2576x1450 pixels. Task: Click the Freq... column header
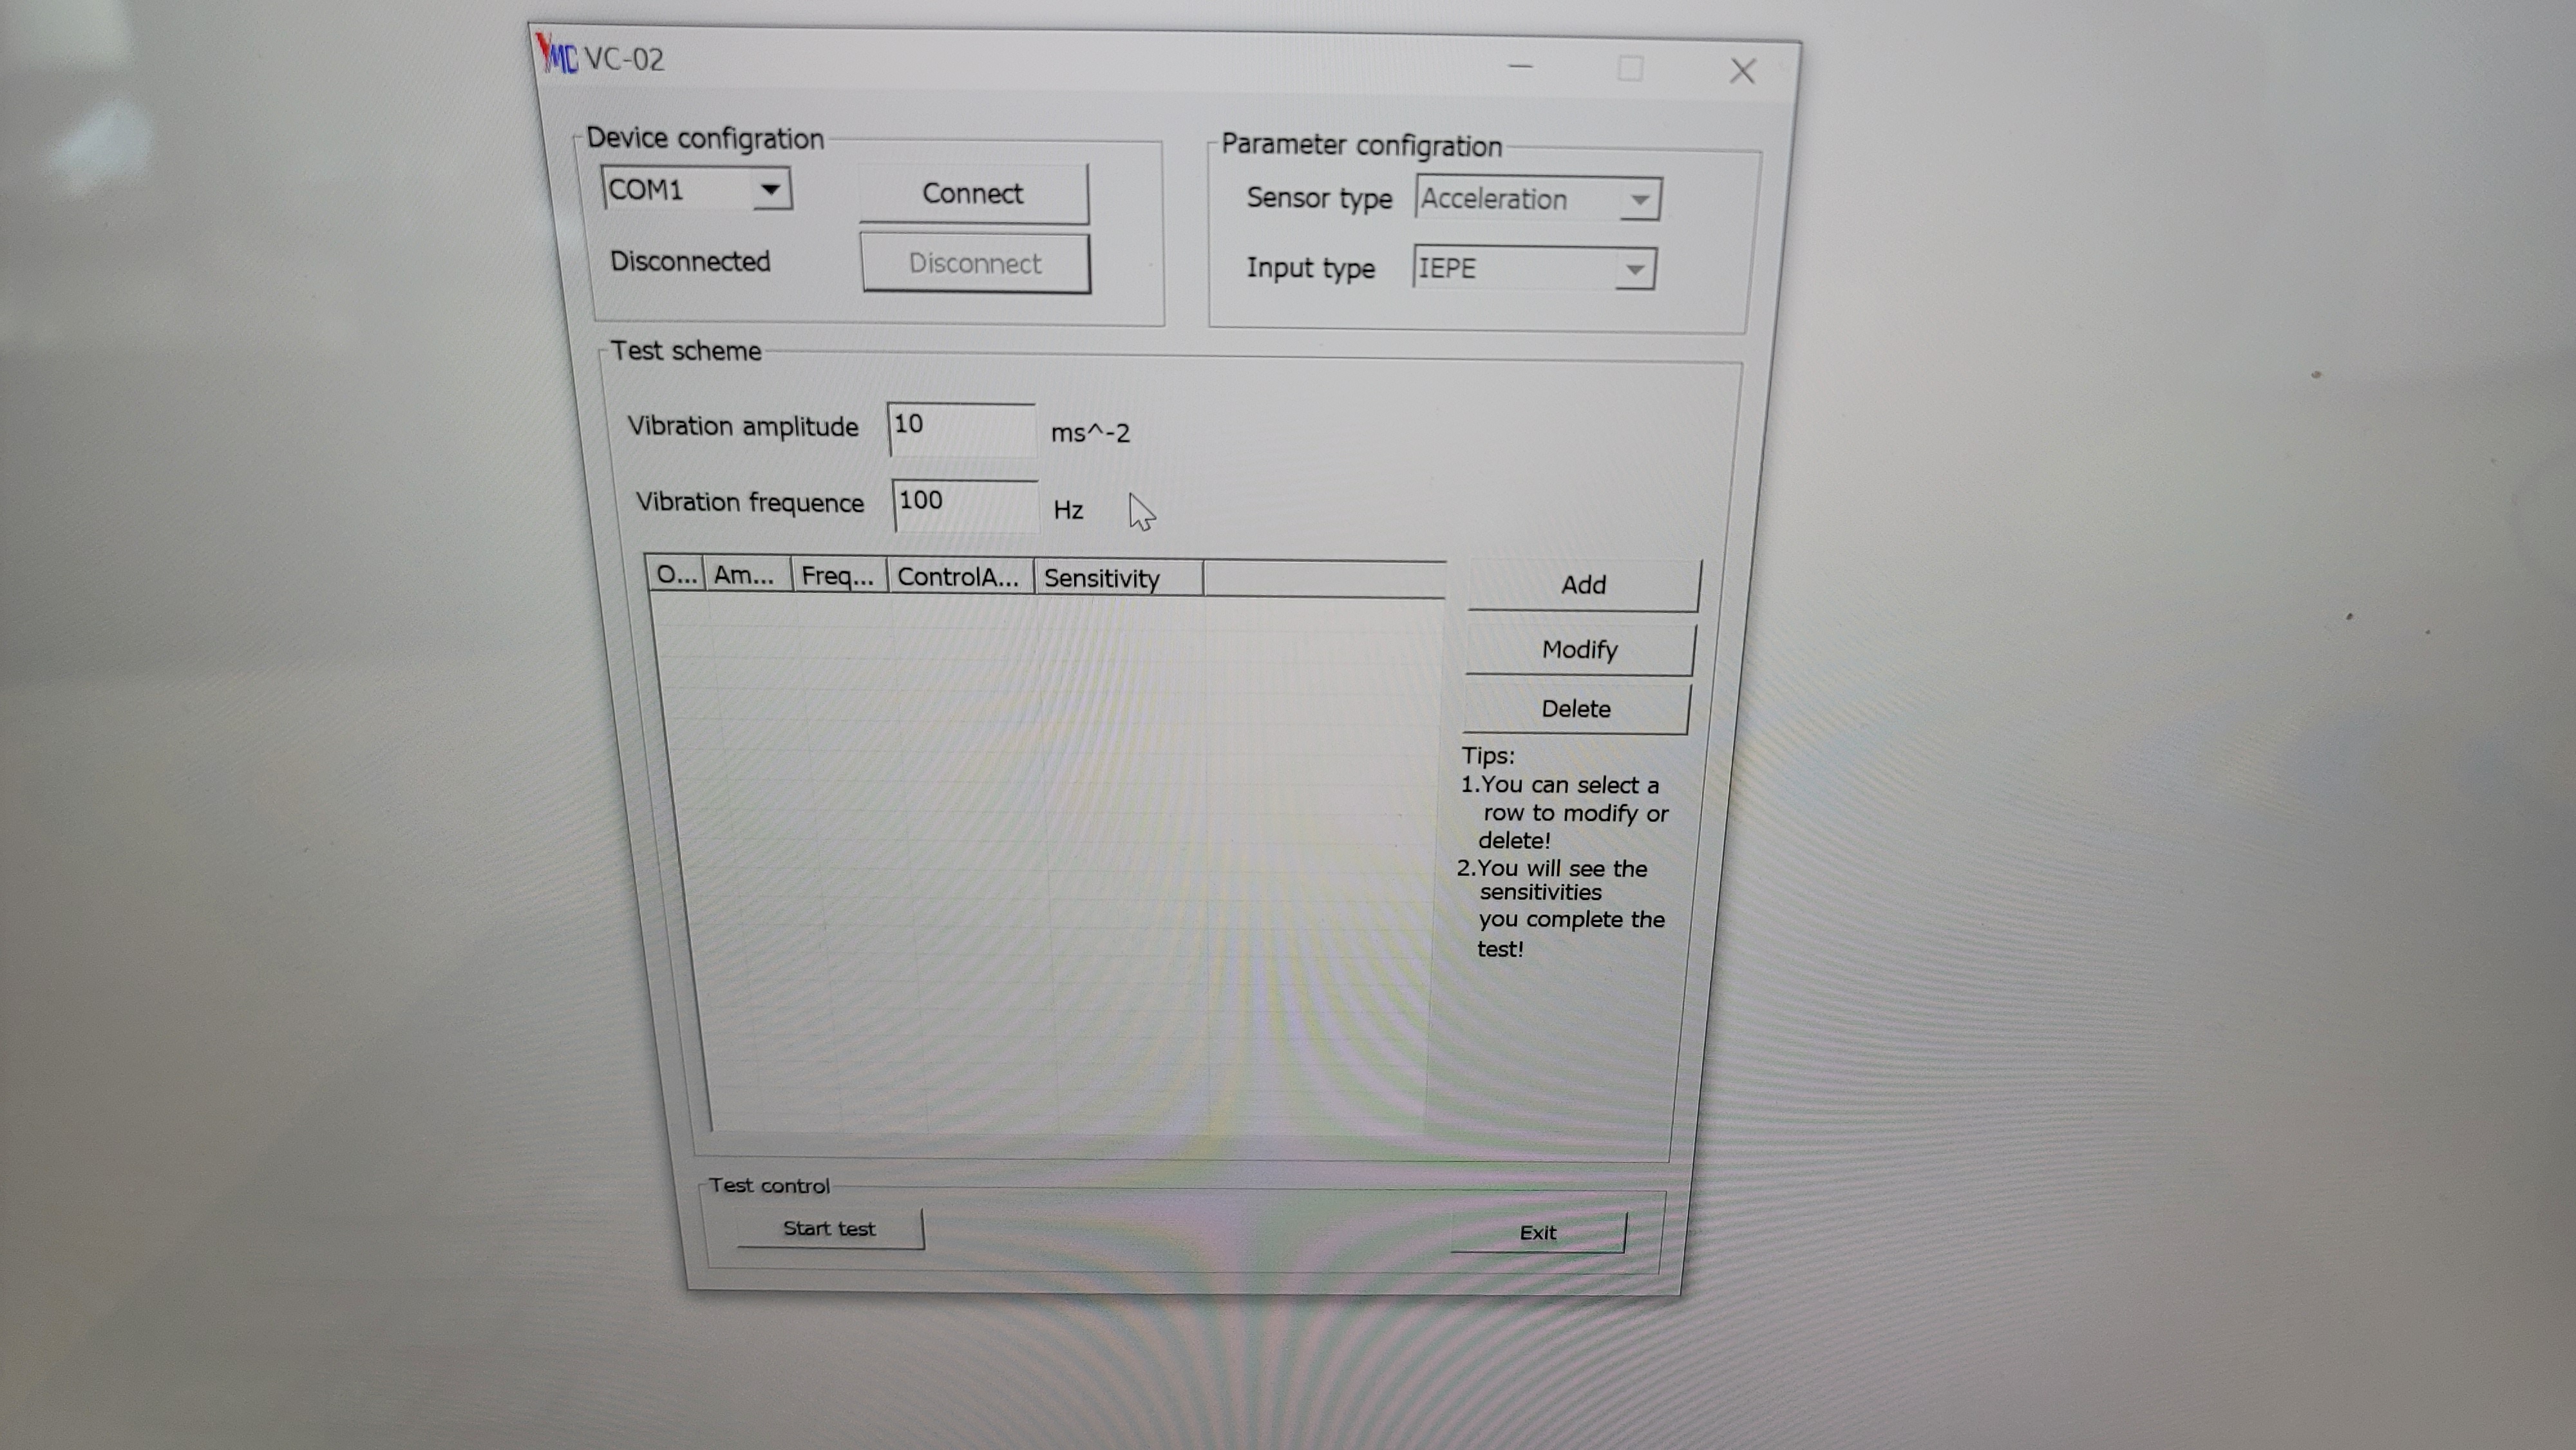point(839,576)
